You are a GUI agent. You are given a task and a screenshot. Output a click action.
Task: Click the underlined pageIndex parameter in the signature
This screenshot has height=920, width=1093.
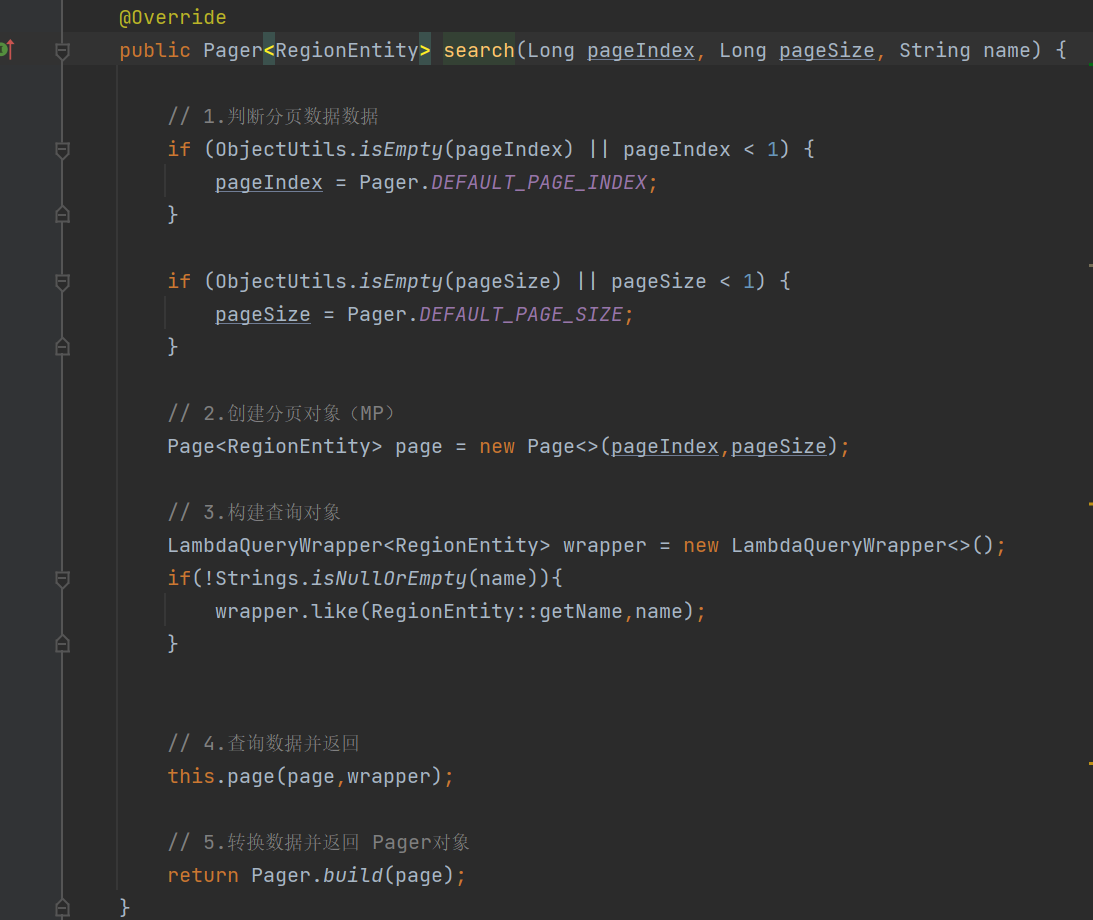(640, 50)
